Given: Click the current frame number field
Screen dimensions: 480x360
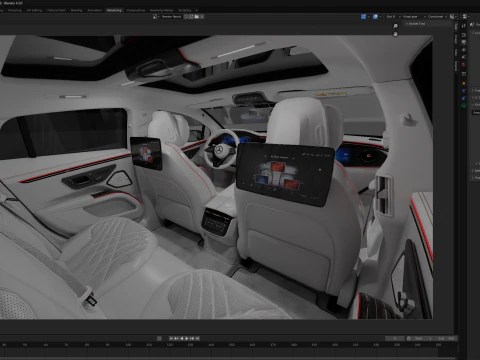Looking at the screenshot, I should click(395, 338).
